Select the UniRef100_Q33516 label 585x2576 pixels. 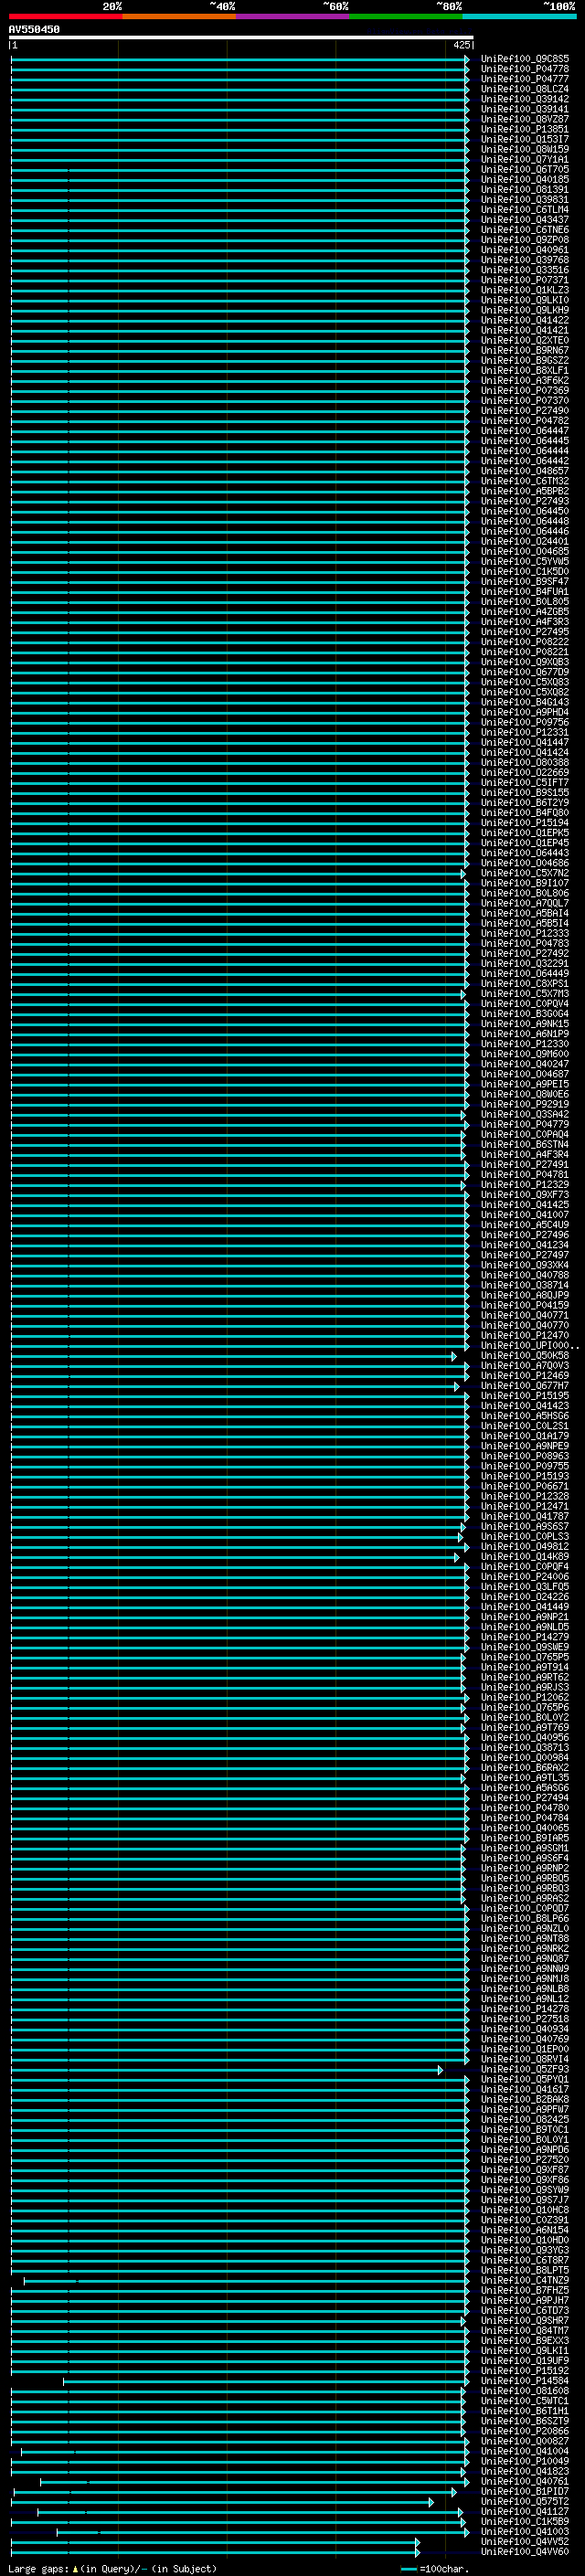pos(524,270)
